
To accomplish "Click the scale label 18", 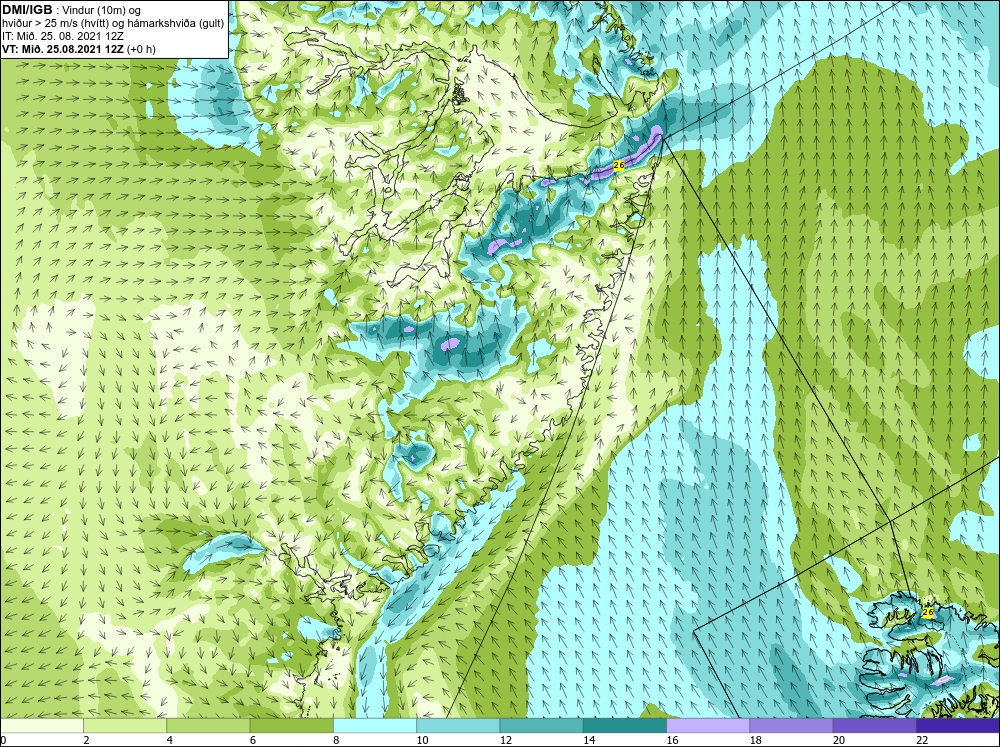I will point(756,740).
